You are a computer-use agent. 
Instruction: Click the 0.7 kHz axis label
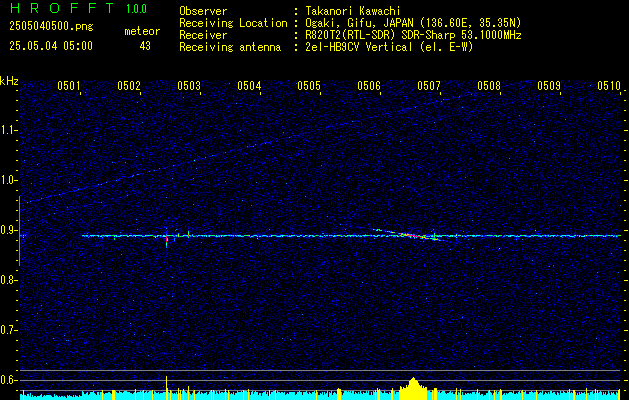[x=9, y=330]
